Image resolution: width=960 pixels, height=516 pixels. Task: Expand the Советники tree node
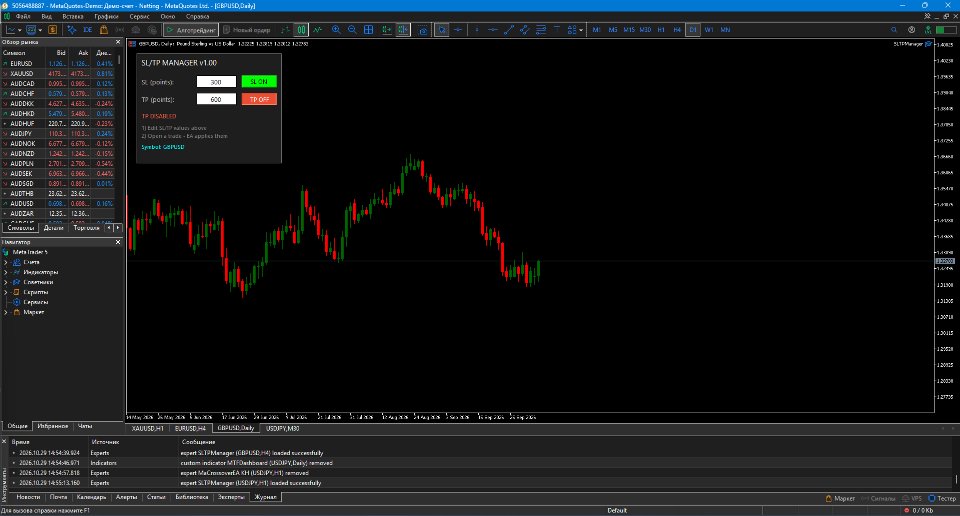tap(6, 282)
